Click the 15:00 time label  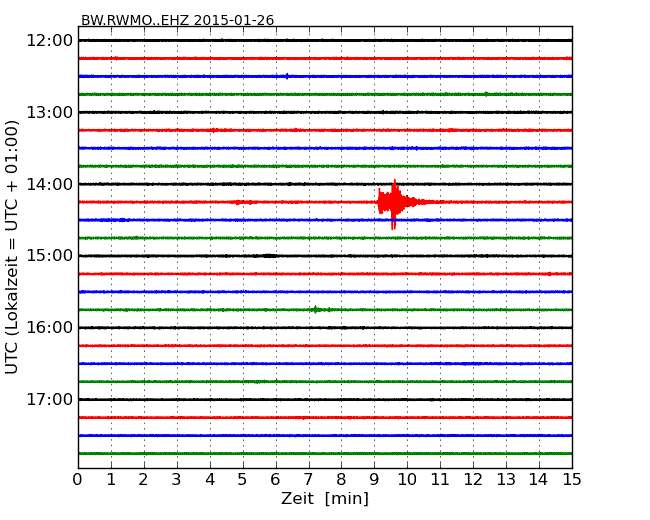[50, 255]
